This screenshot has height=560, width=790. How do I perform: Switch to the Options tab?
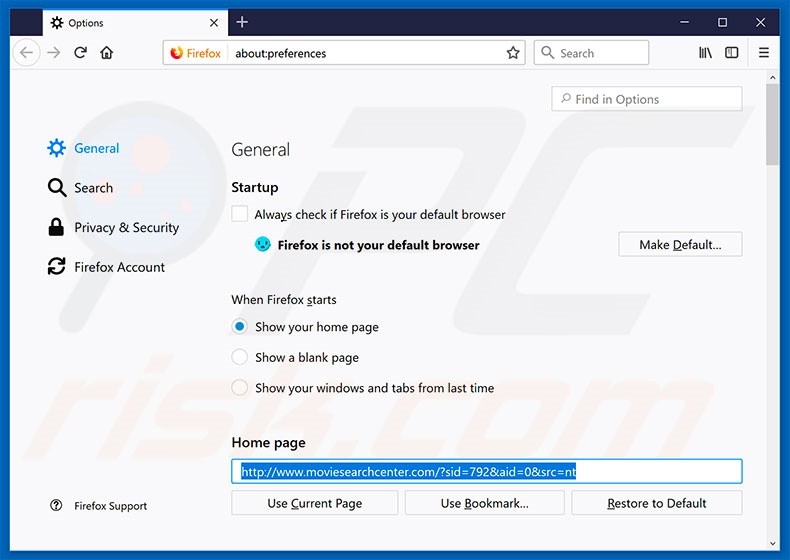pyautogui.click(x=135, y=23)
